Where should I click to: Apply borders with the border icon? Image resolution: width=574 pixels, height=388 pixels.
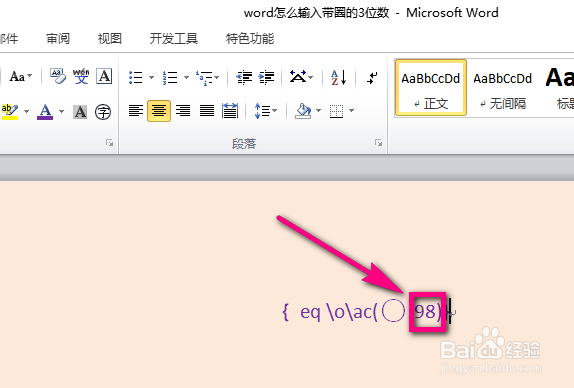tap(336, 111)
